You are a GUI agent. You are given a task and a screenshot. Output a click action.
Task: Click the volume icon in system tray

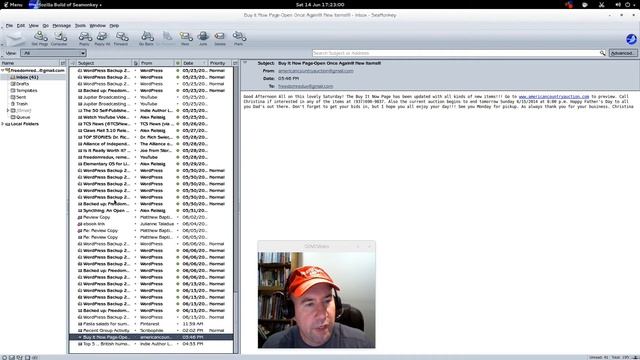tap(618, 4)
